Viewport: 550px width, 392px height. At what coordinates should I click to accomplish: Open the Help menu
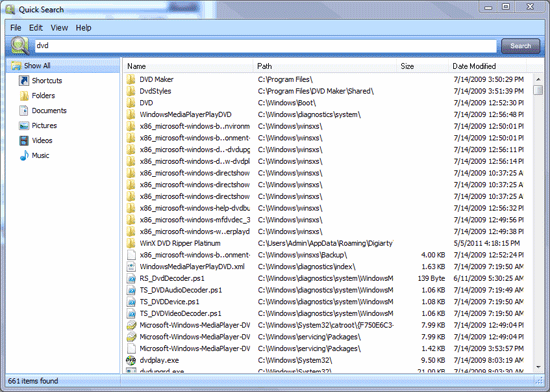[83, 28]
